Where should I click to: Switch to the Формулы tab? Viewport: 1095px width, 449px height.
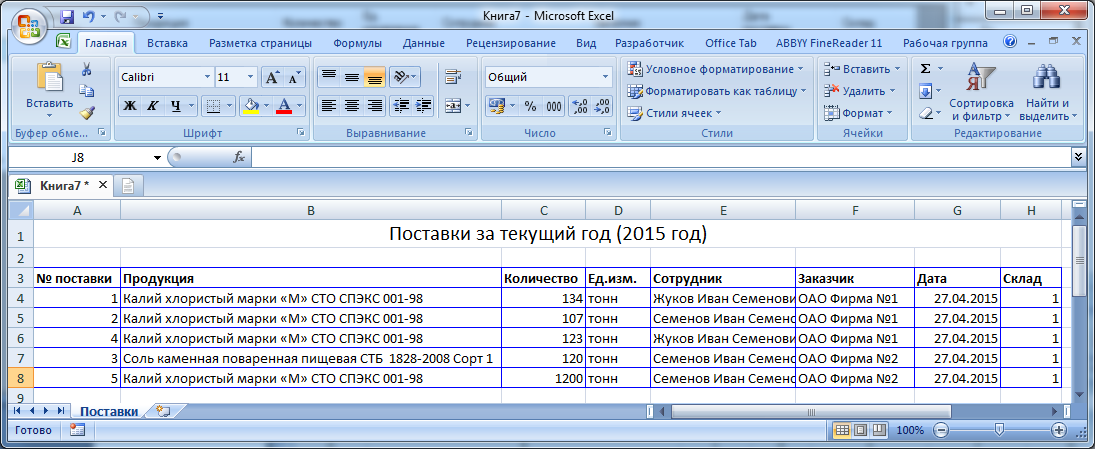[x=358, y=43]
